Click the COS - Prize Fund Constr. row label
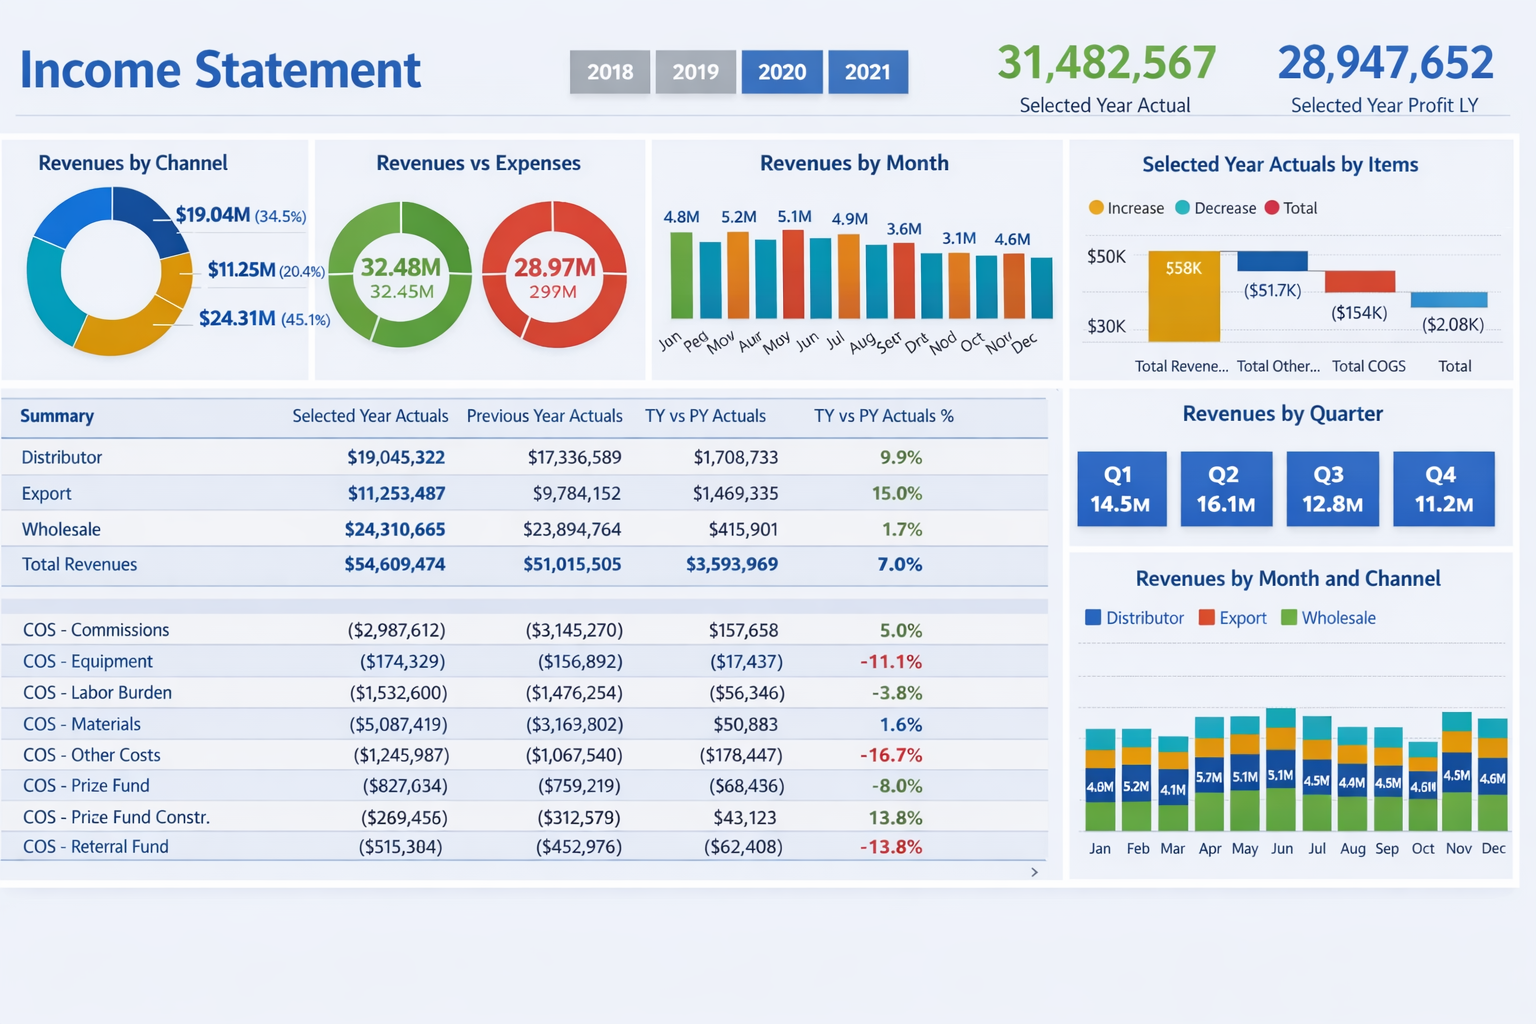The image size is (1536, 1024). (x=116, y=817)
